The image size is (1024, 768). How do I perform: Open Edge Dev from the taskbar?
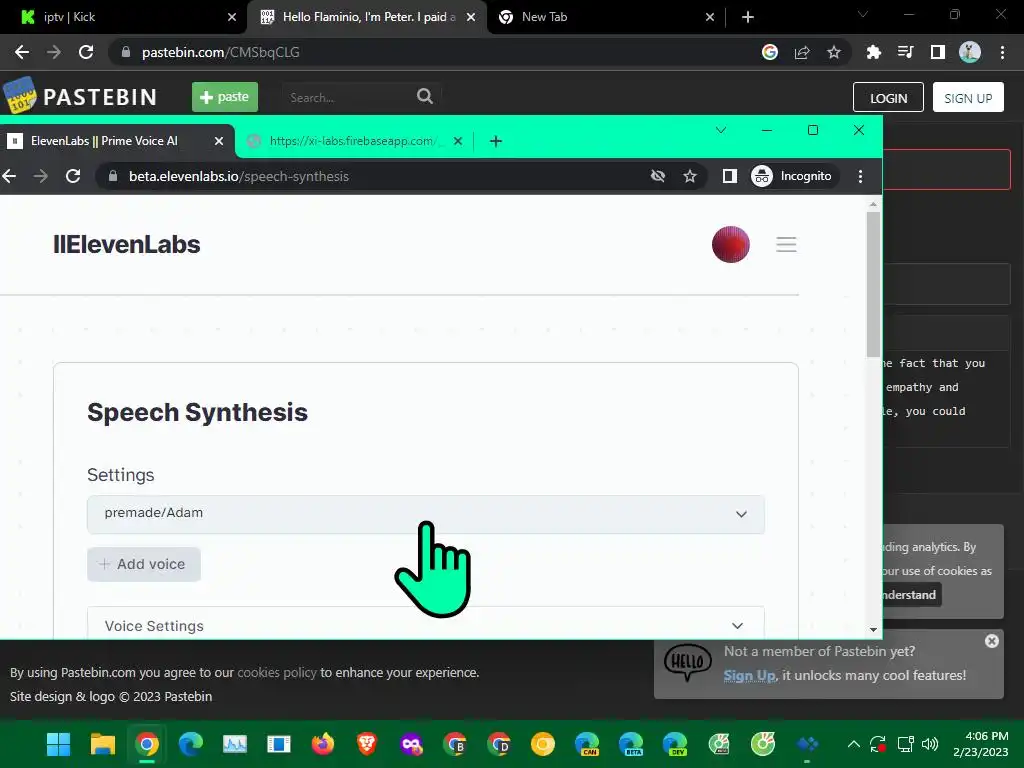pos(675,744)
